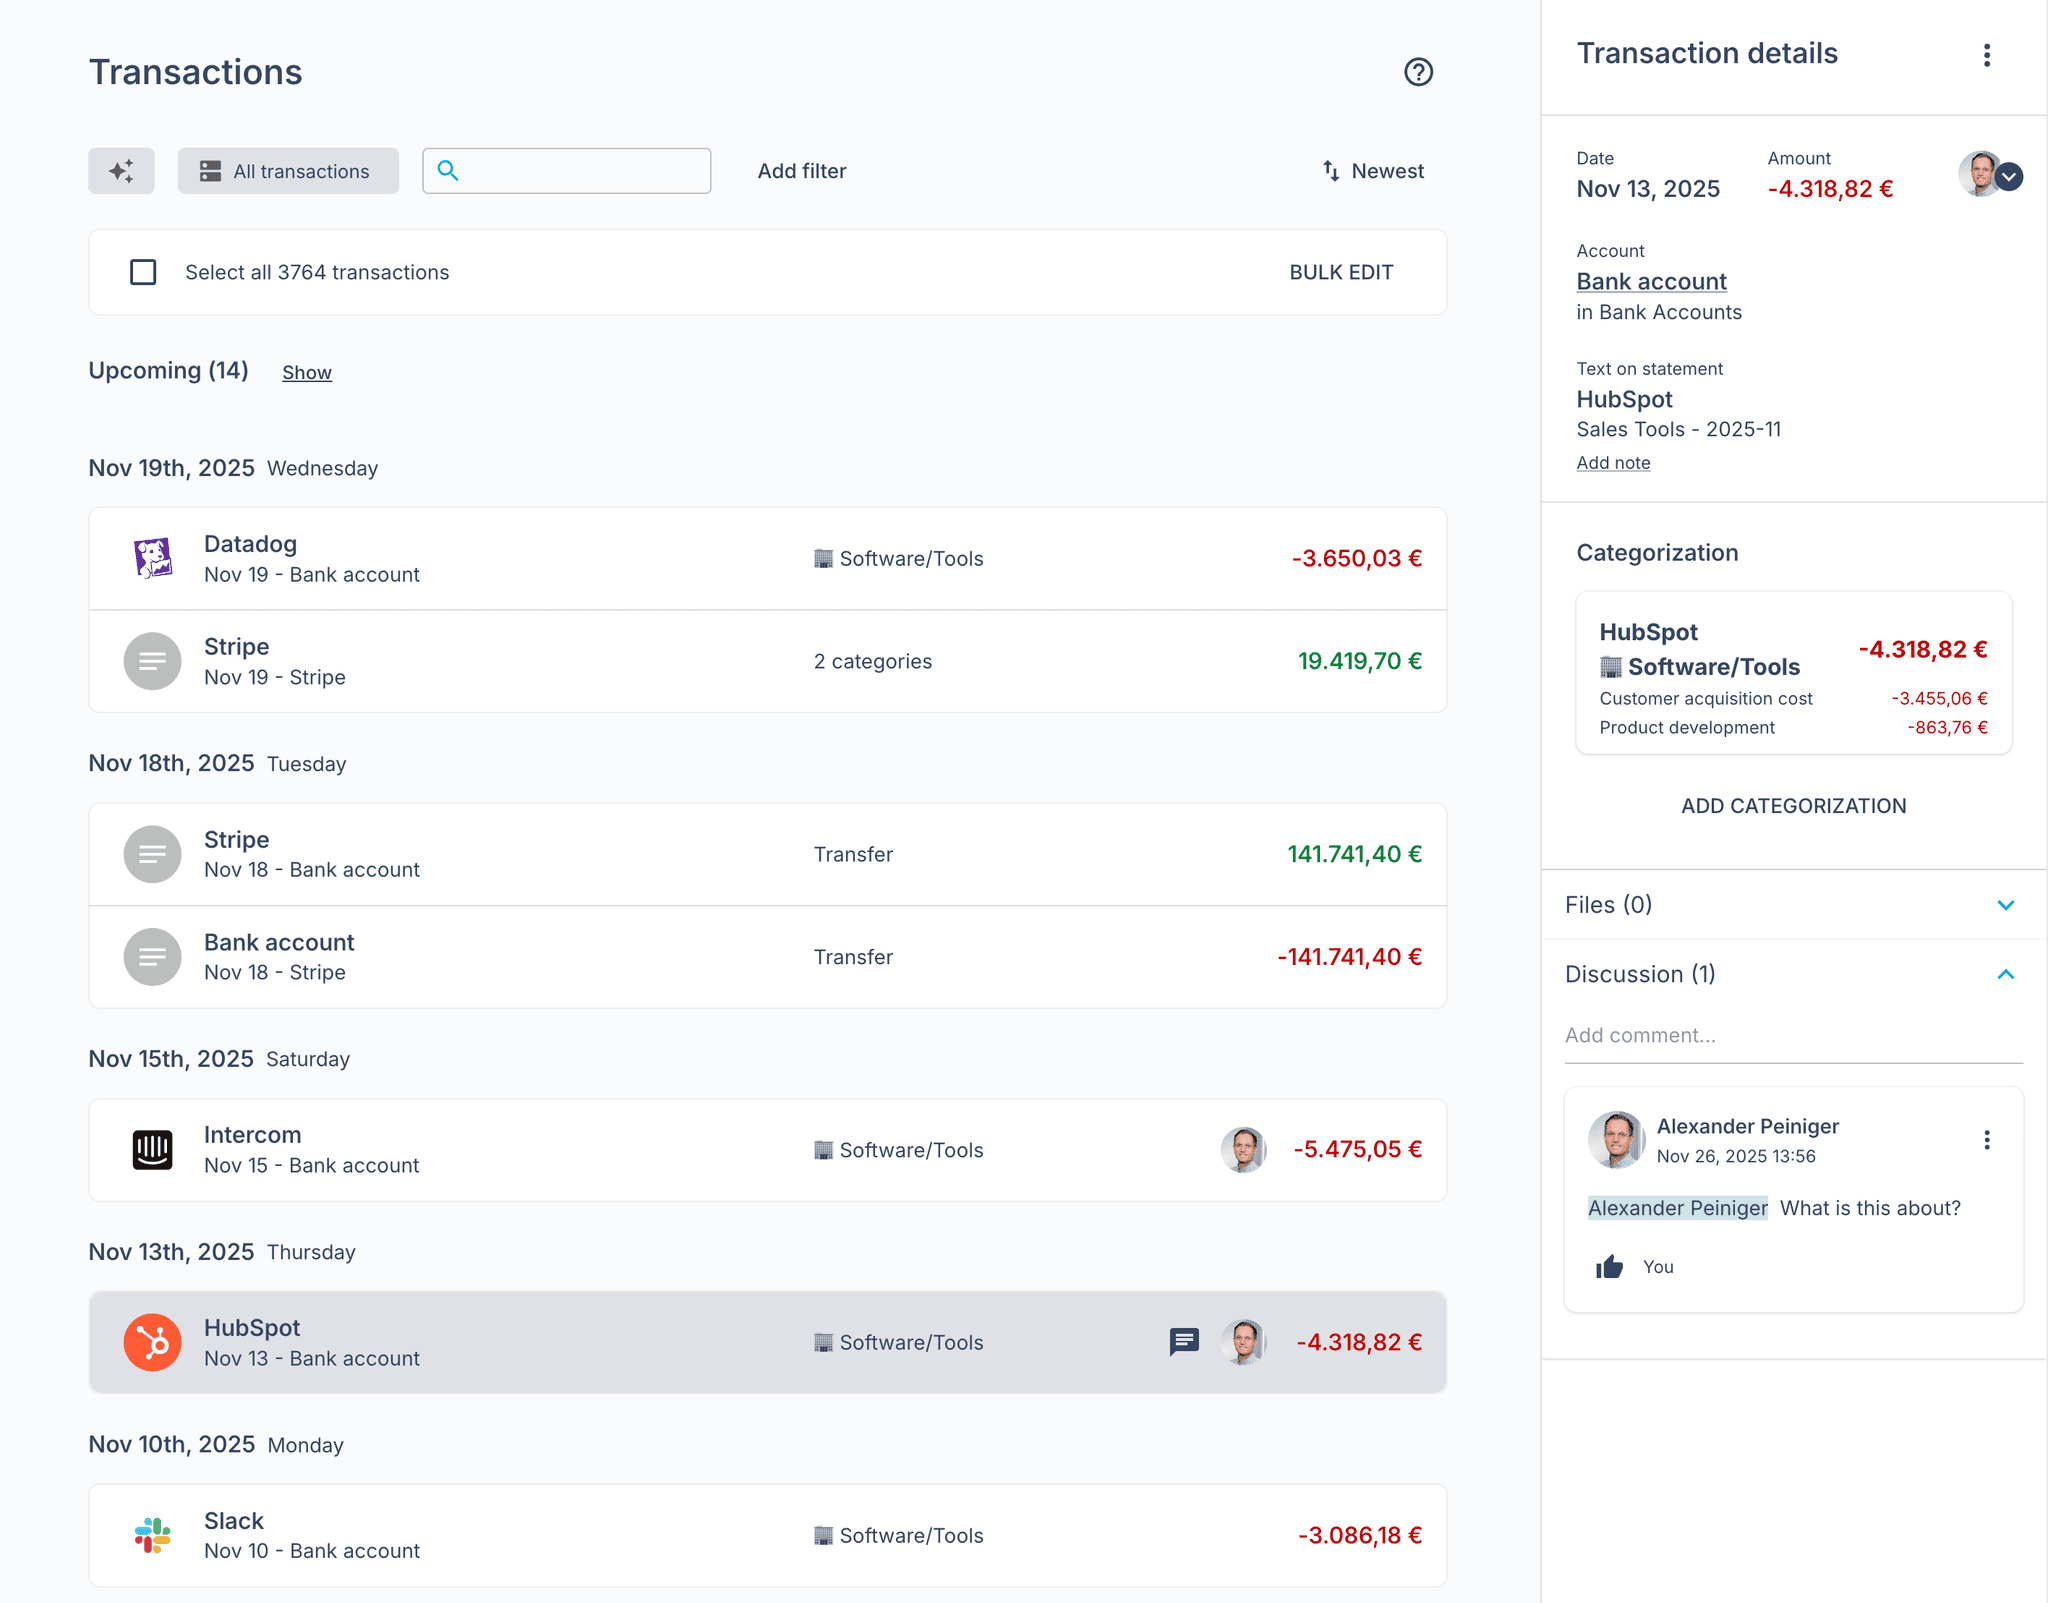The image size is (2048, 1603).
Task: Open assignee avatar dropdown in details
Action: (x=2009, y=177)
